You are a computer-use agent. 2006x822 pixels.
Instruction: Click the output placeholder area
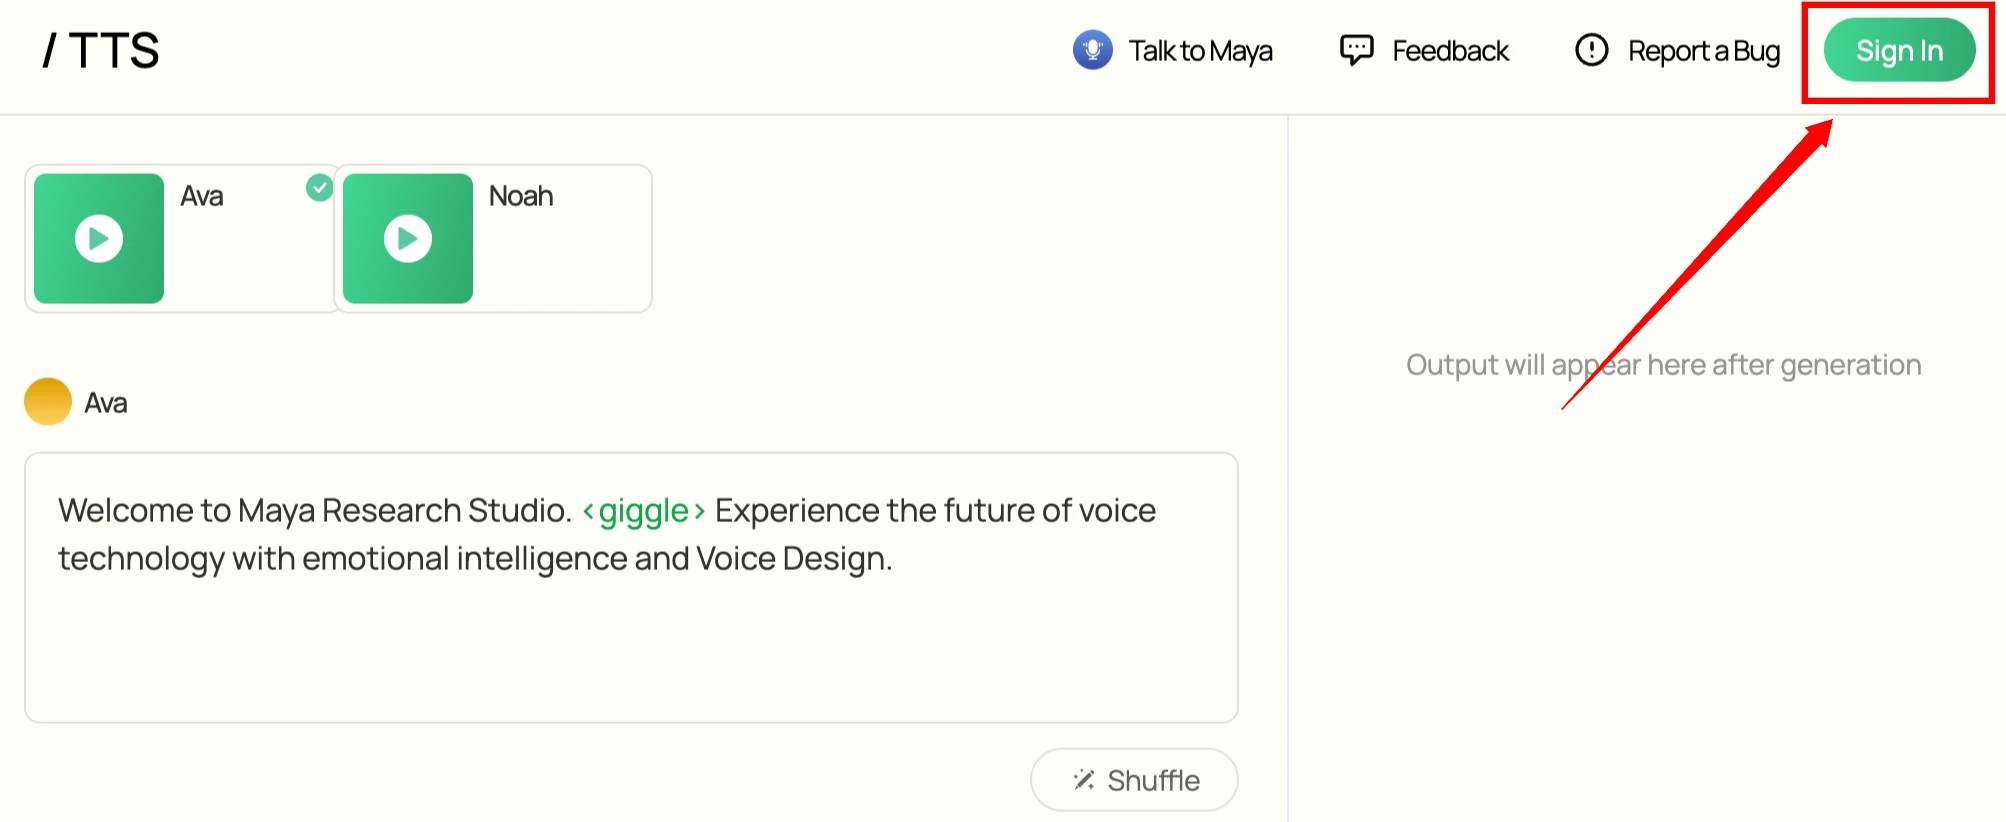[1663, 365]
